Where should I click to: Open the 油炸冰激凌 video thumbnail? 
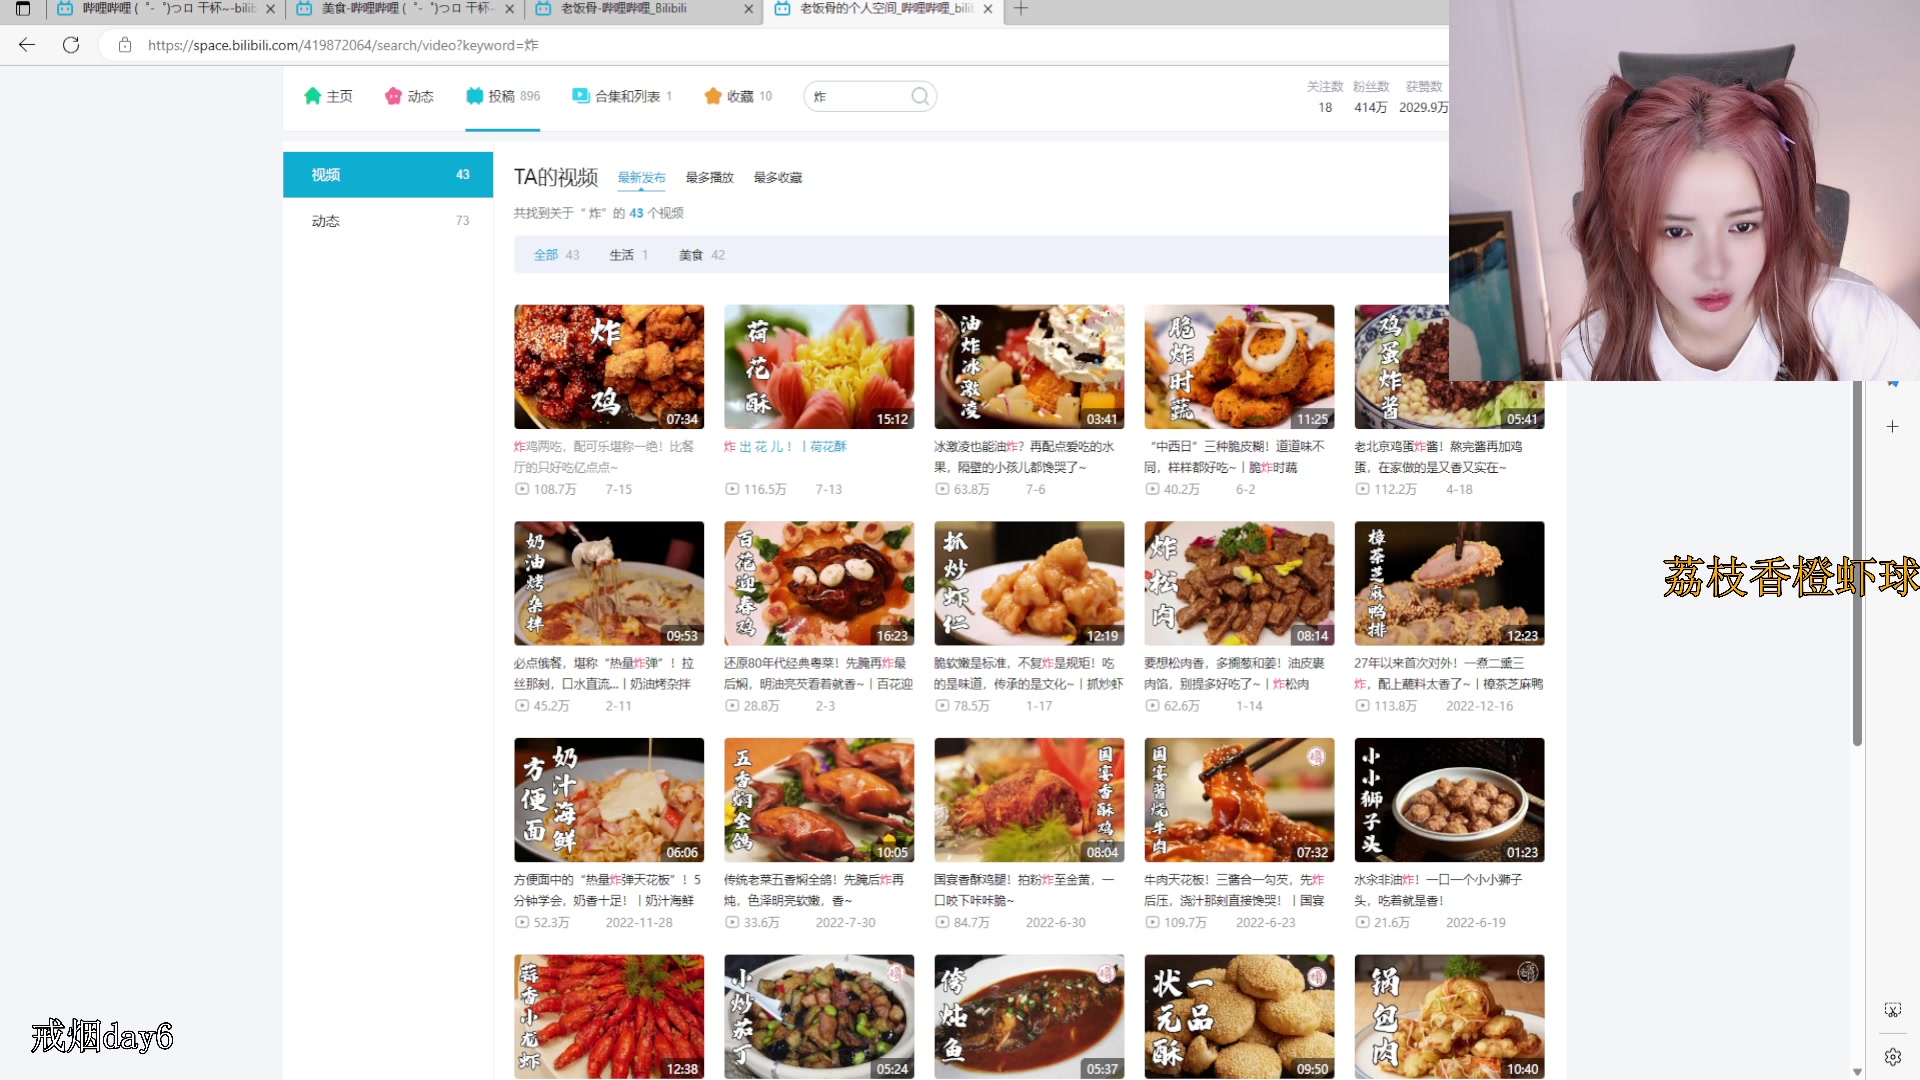pyautogui.click(x=1029, y=367)
